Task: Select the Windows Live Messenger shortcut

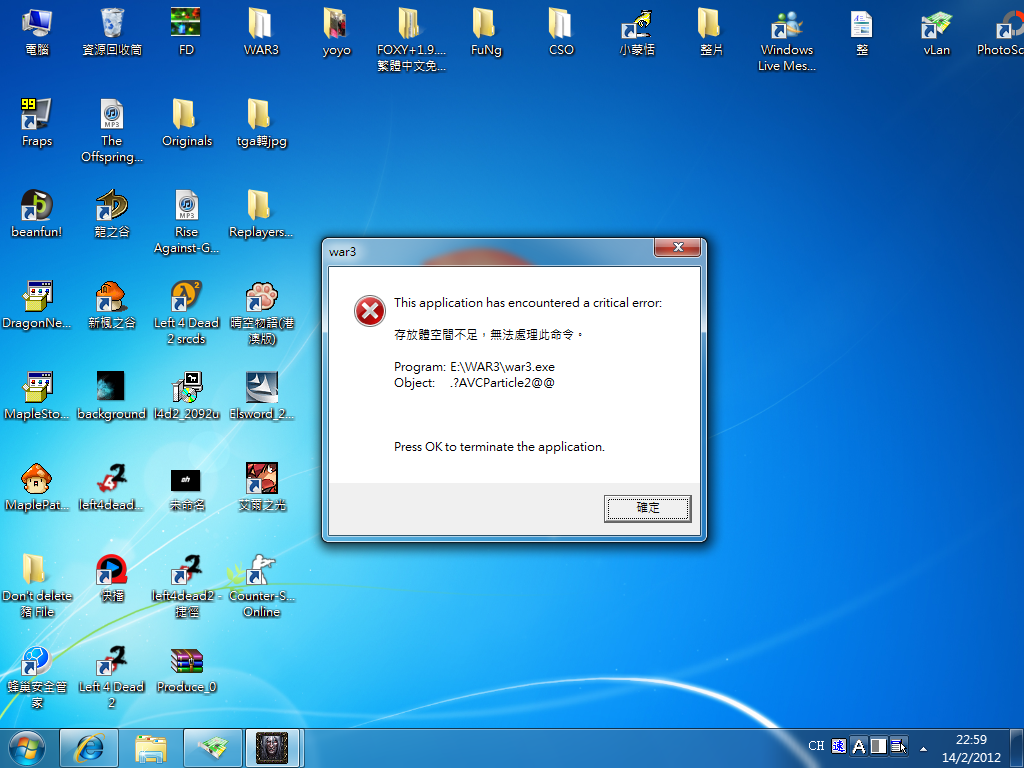Action: [786, 39]
